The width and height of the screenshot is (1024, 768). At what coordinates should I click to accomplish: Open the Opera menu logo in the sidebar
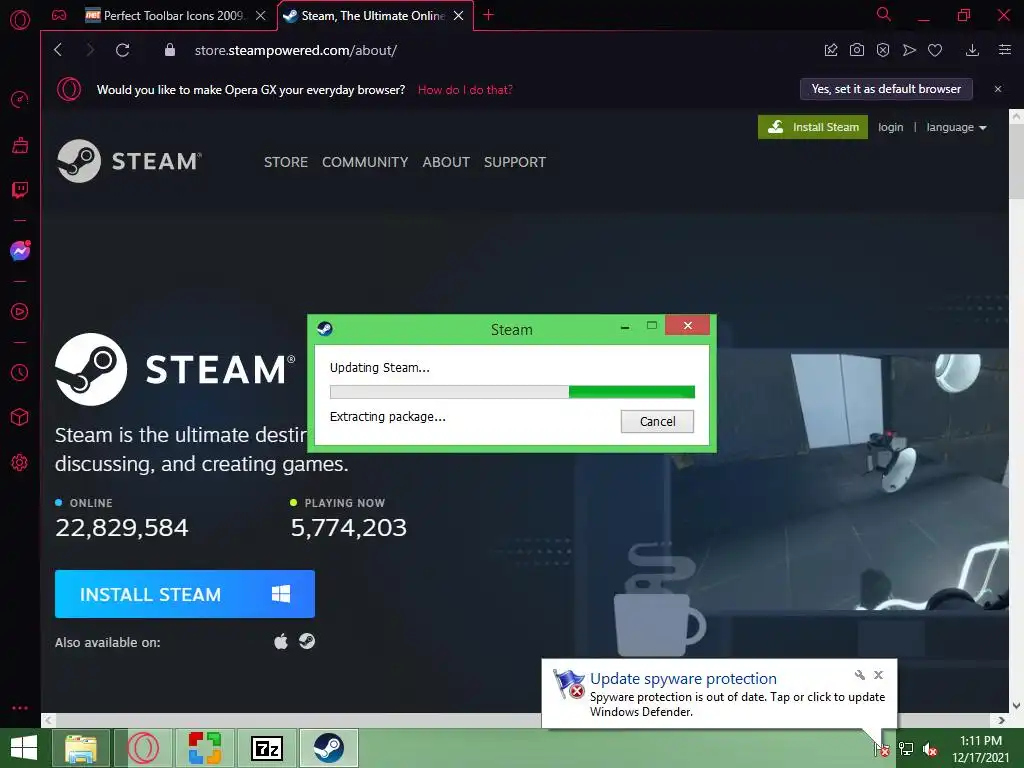[20, 20]
